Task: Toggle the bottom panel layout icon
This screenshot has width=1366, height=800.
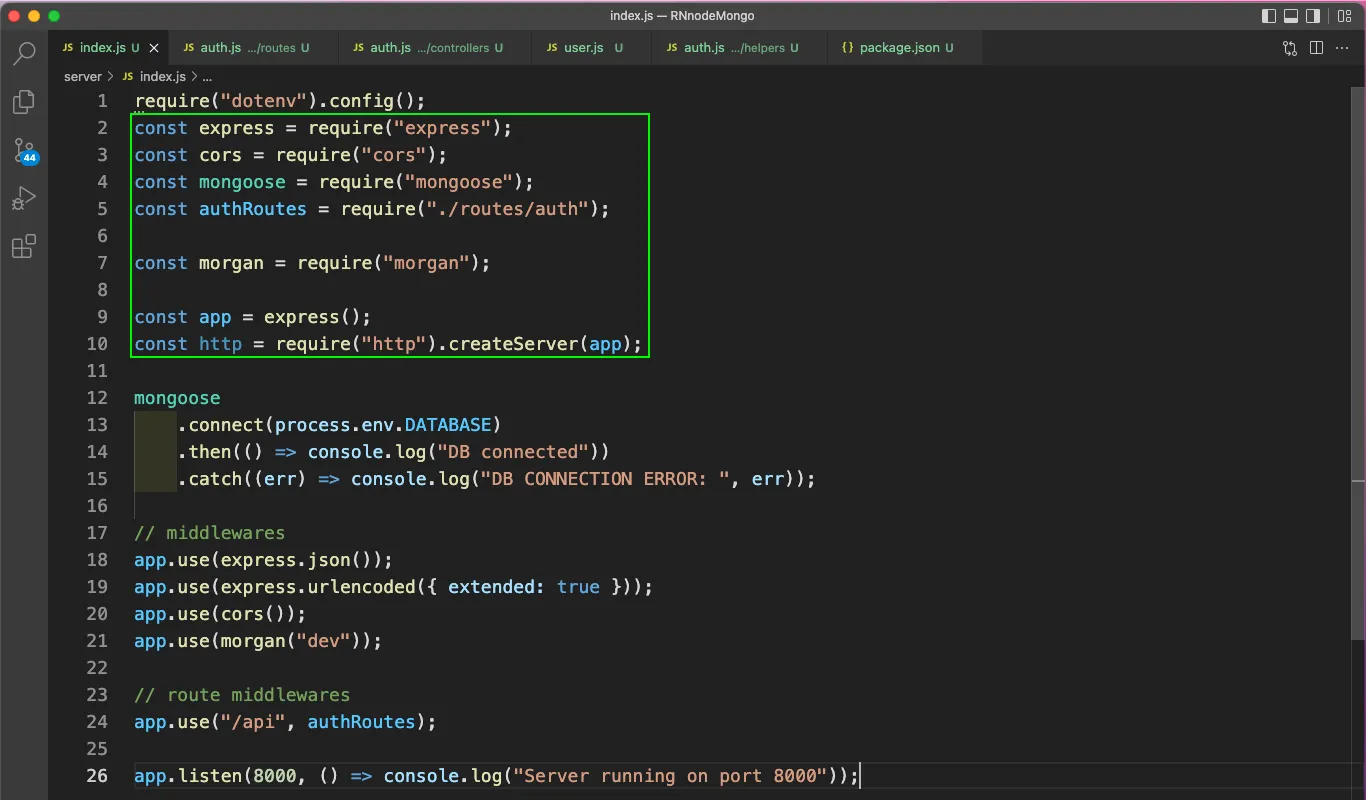Action: tap(1291, 16)
